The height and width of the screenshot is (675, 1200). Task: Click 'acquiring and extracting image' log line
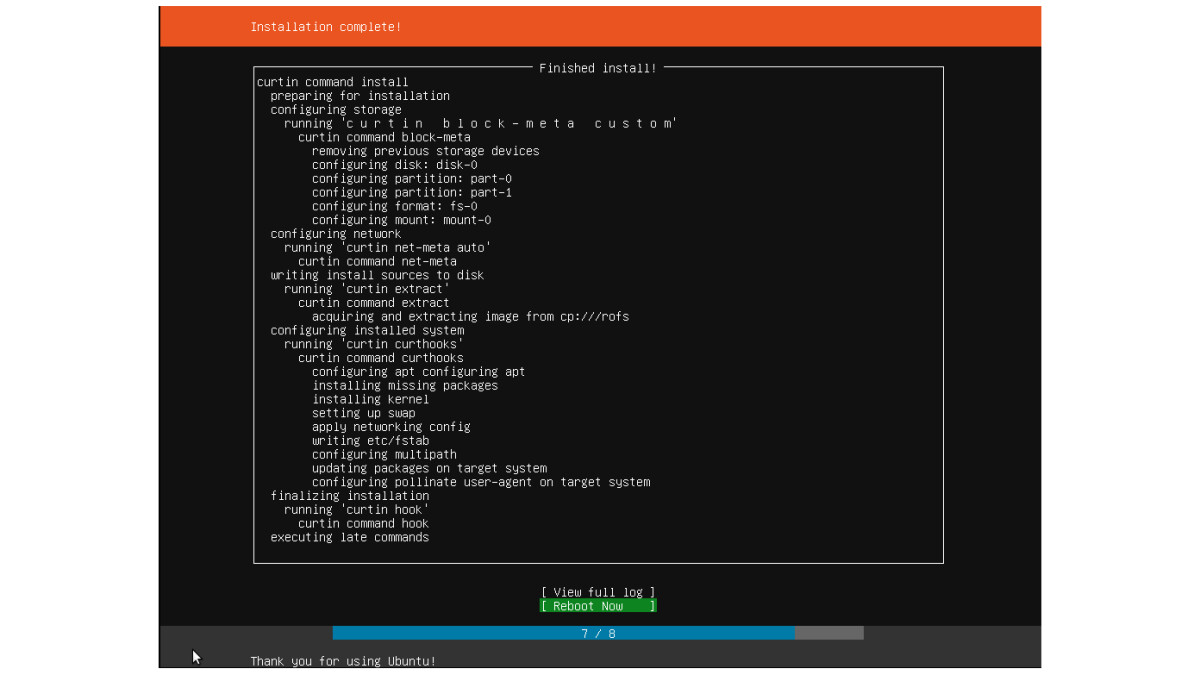point(471,317)
